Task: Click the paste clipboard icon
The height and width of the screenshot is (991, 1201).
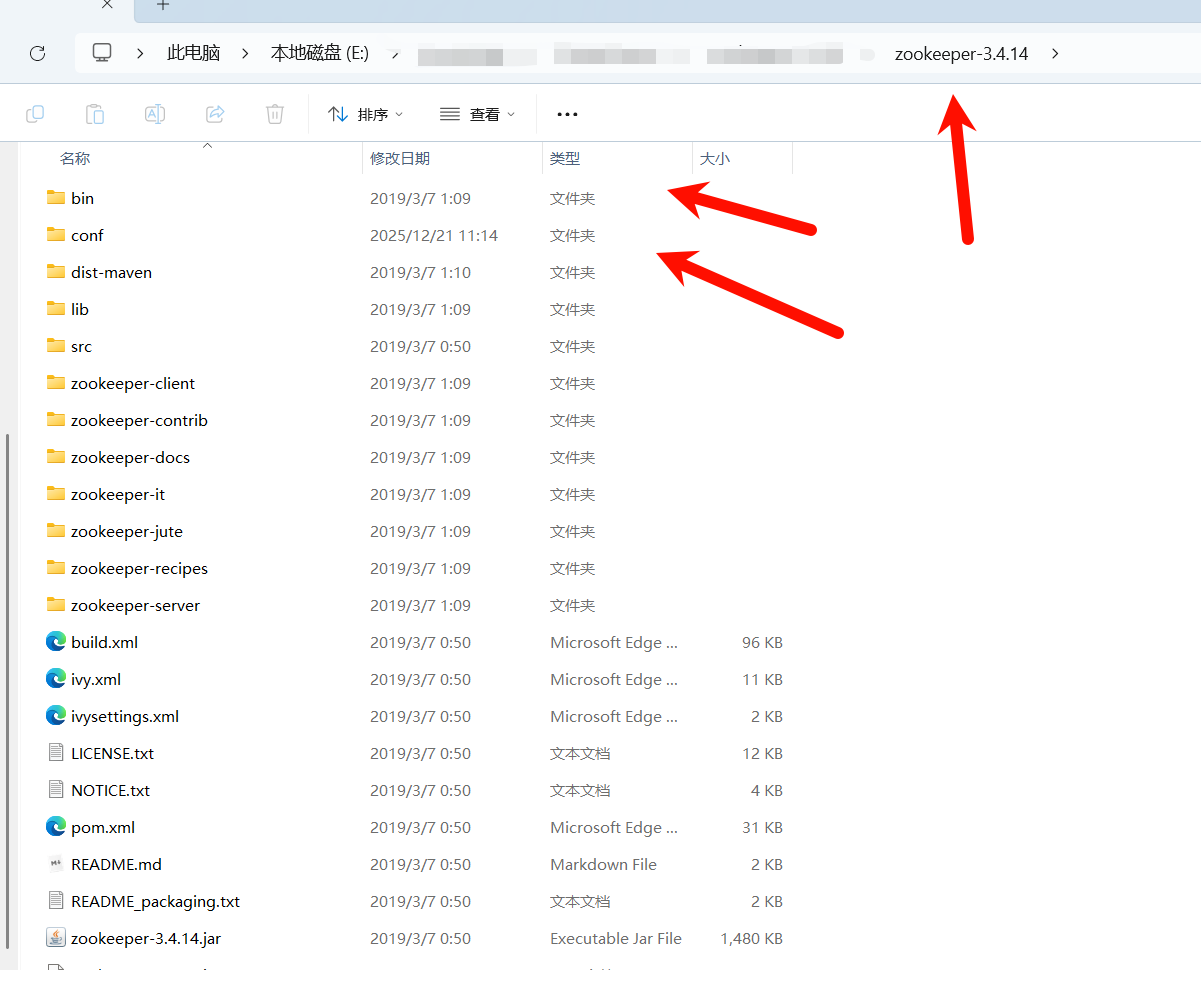Action: 95,114
